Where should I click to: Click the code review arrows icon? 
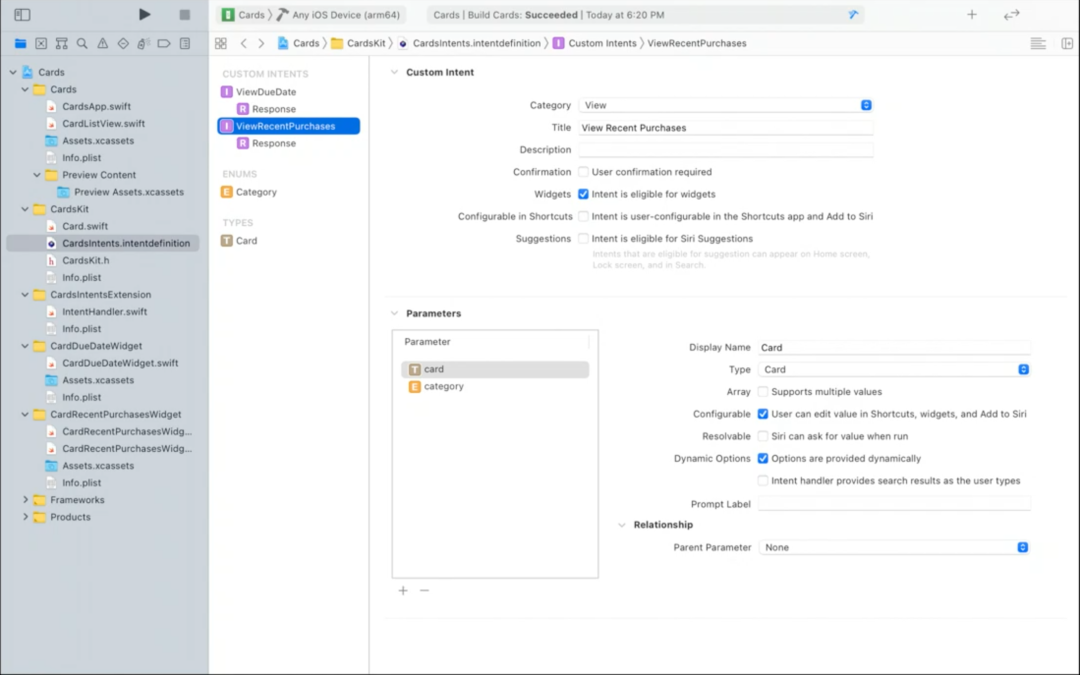tap(1012, 15)
